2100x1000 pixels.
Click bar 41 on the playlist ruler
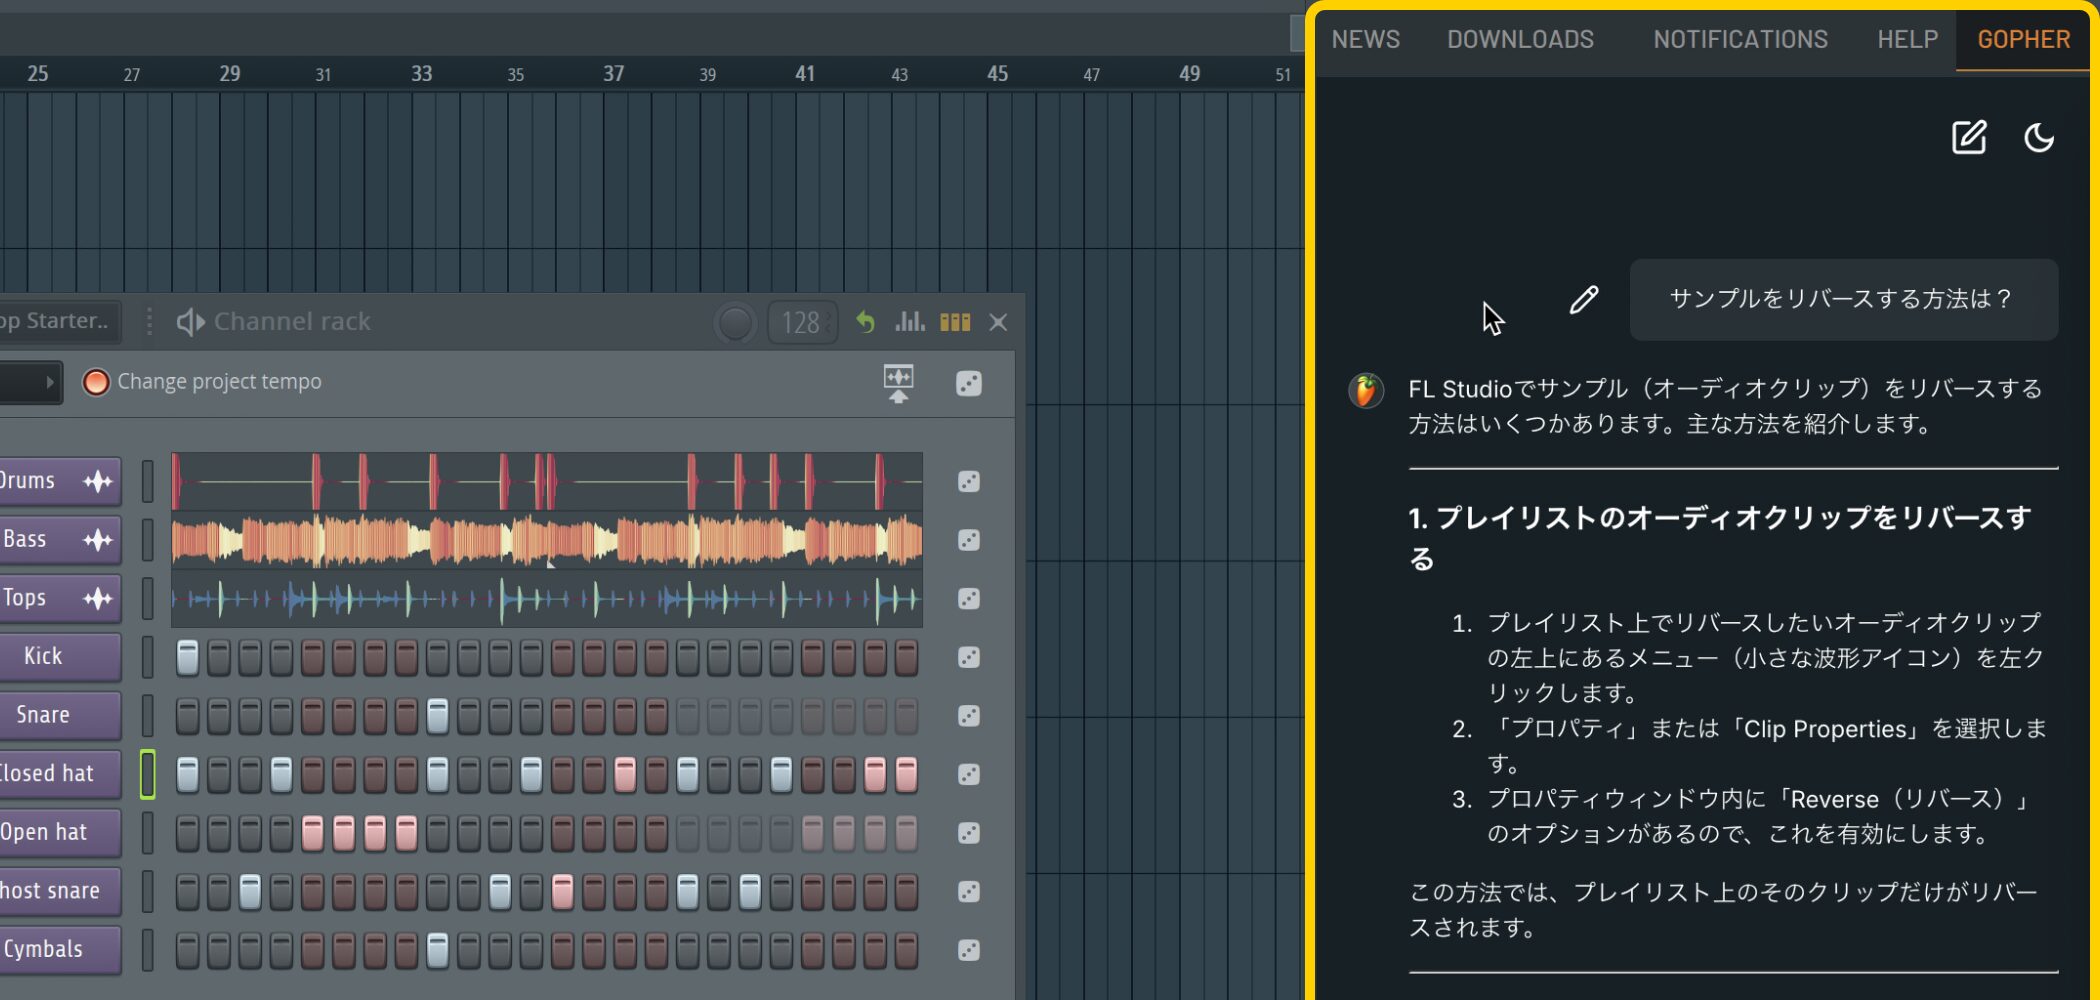click(x=805, y=74)
